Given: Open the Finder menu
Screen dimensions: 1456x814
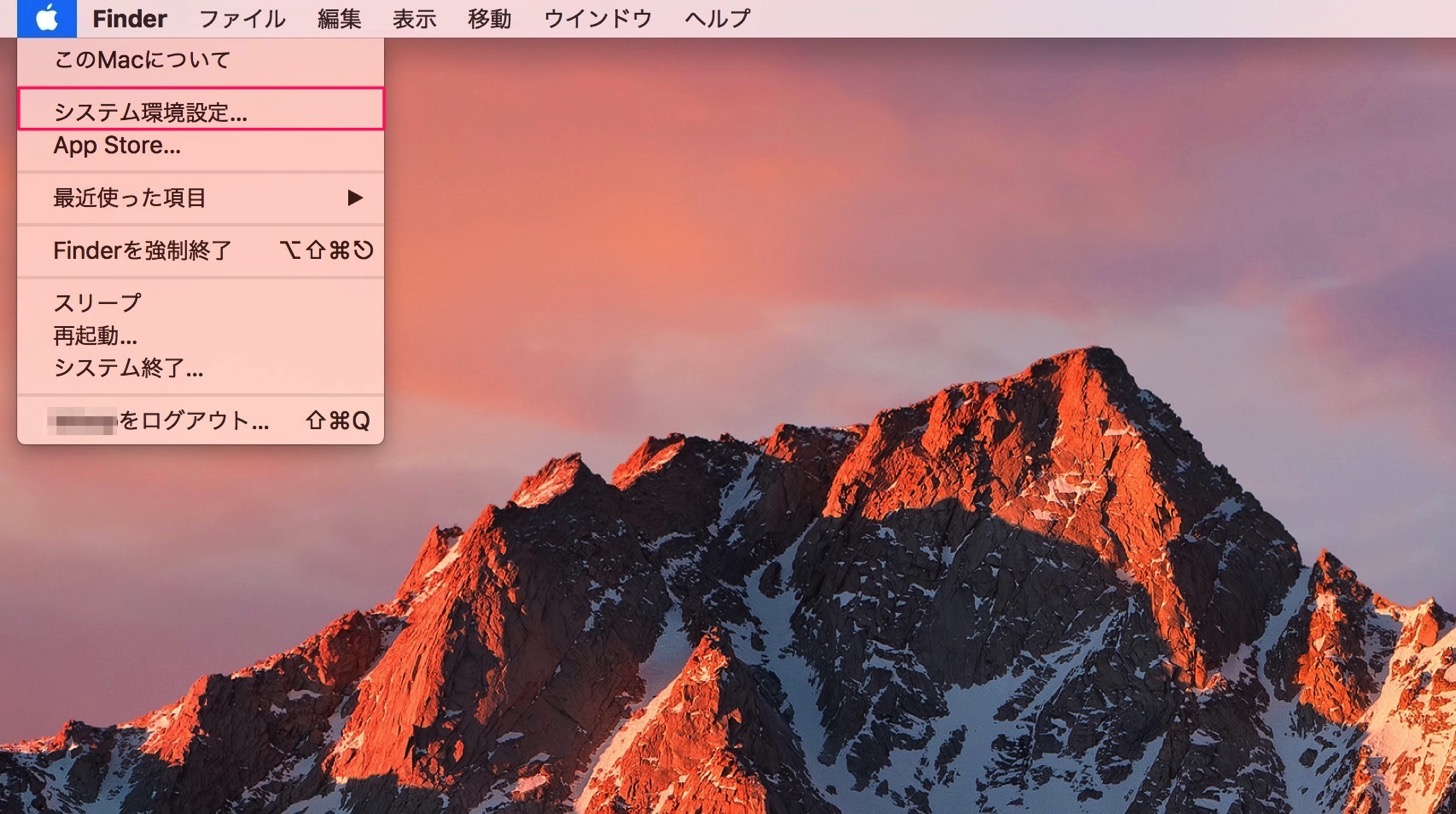Looking at the screenshot, I should (x=130, y=18).
